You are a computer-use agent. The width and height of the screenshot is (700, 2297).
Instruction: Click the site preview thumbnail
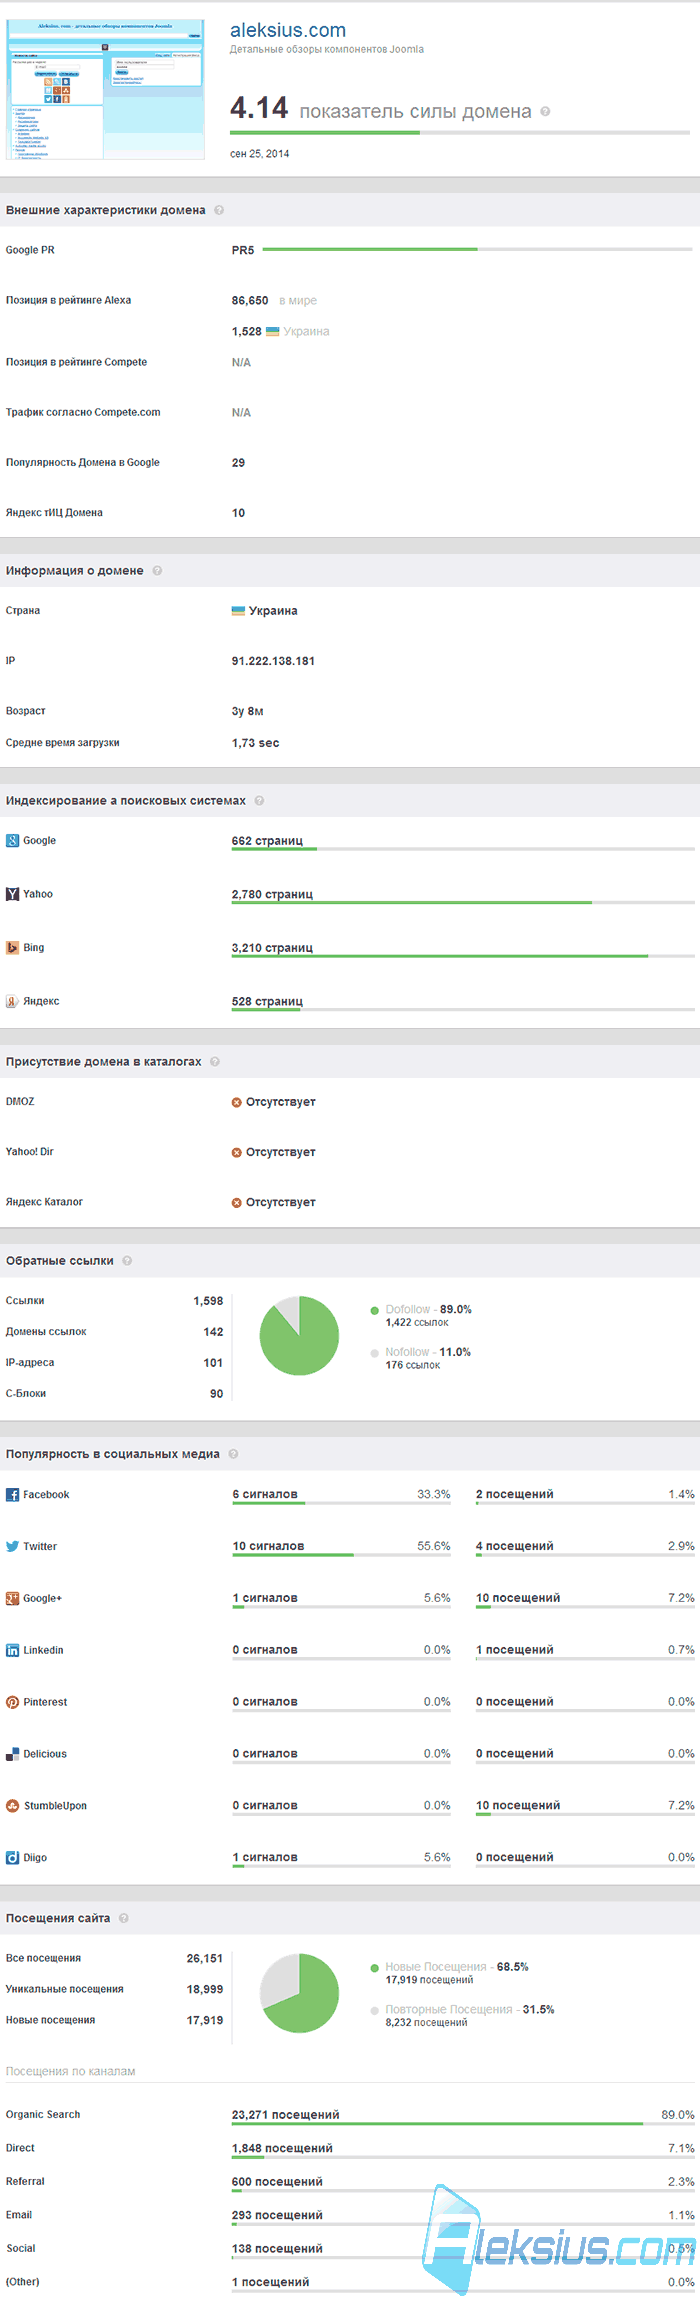[x=106, y=89]
